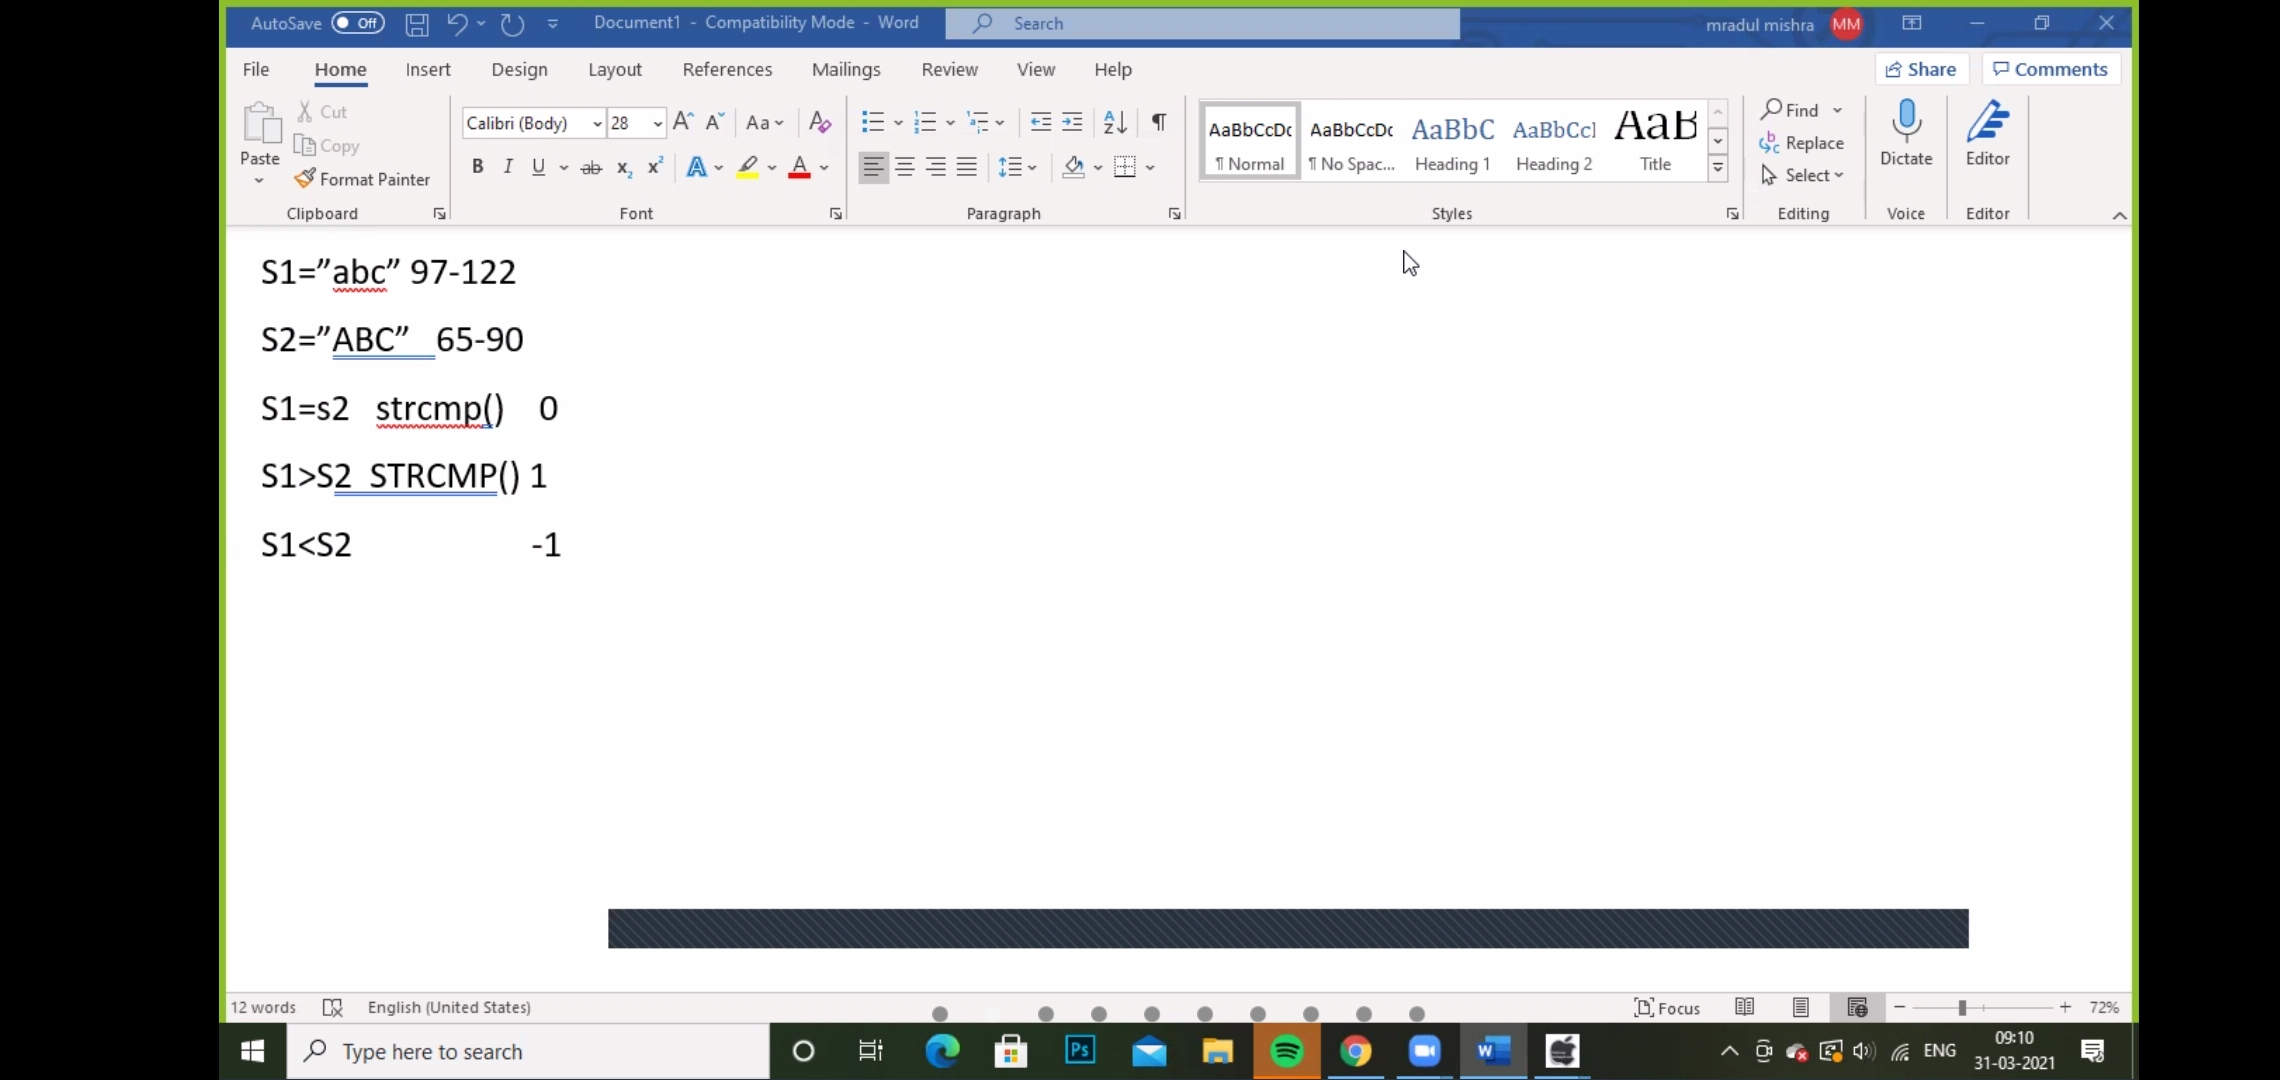The image size is (2280, 1080).
Task: Apply strikethrough formatting
Action: [x=591, y=168]
